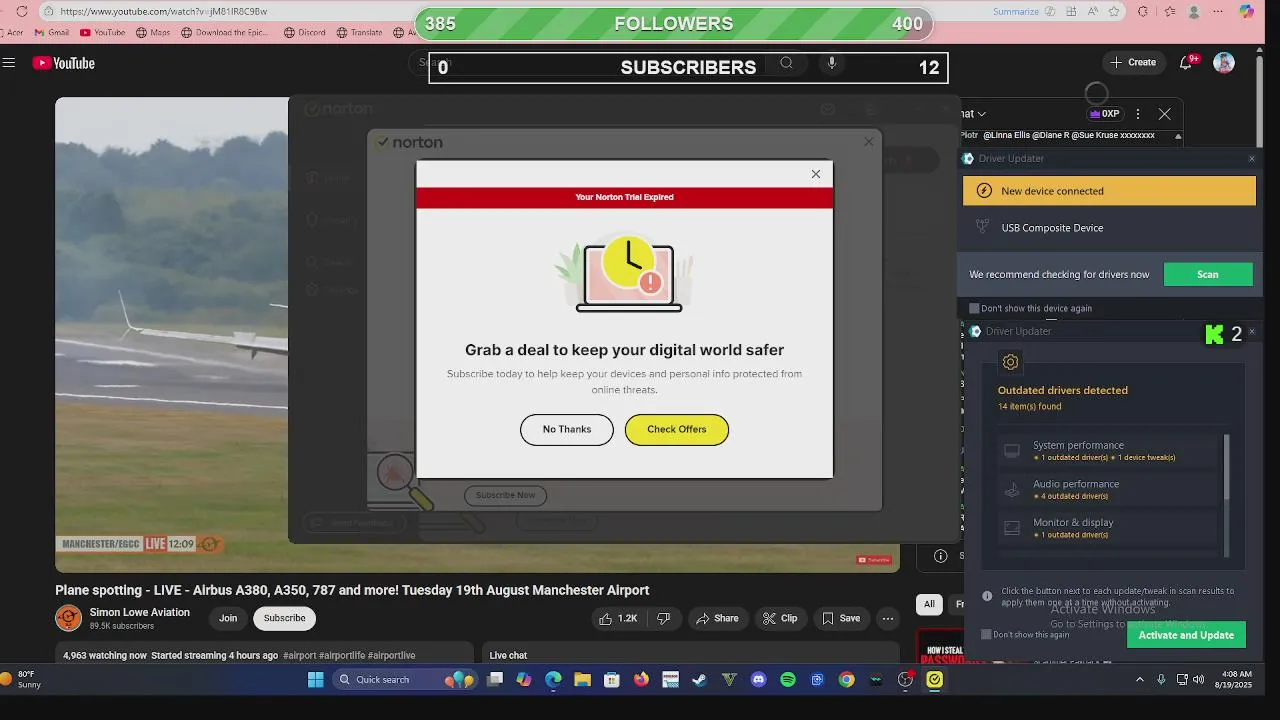Click the 0XP points badge in chat
The width and height of the screenshot is (1280, 720).
pyautogui.click(x=1104, y=114)
